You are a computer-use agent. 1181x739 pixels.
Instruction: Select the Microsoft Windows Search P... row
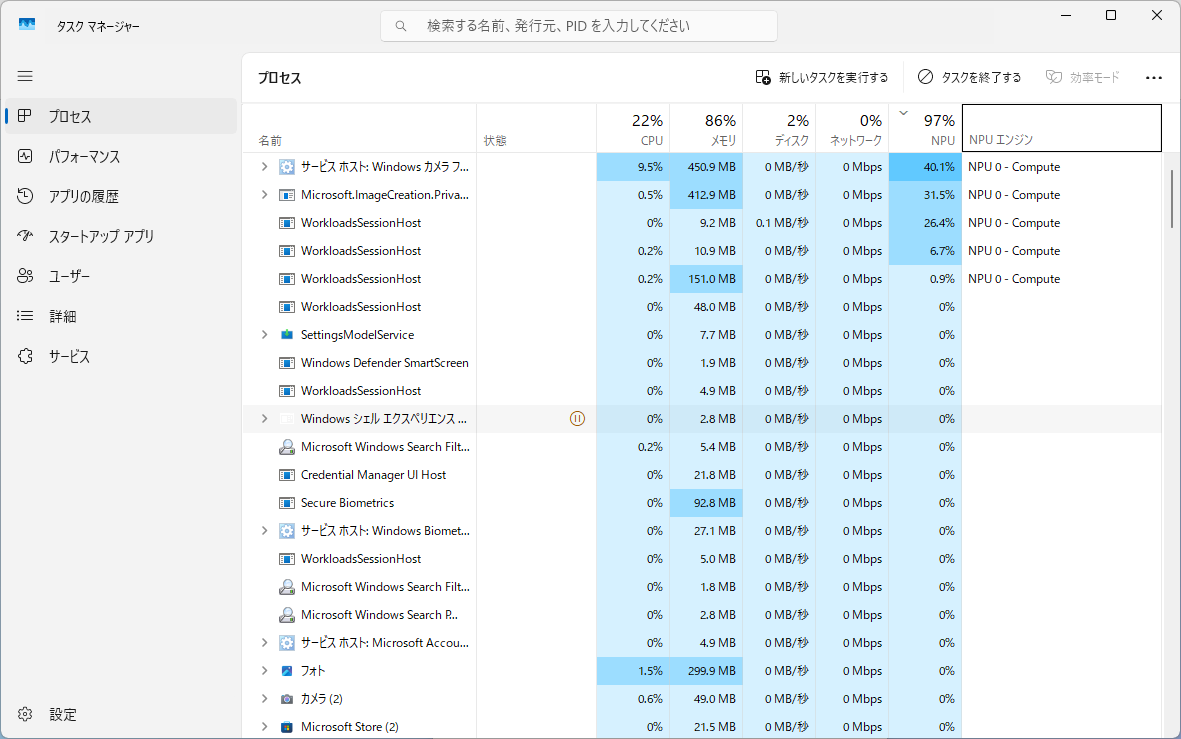tap(702, 615)
